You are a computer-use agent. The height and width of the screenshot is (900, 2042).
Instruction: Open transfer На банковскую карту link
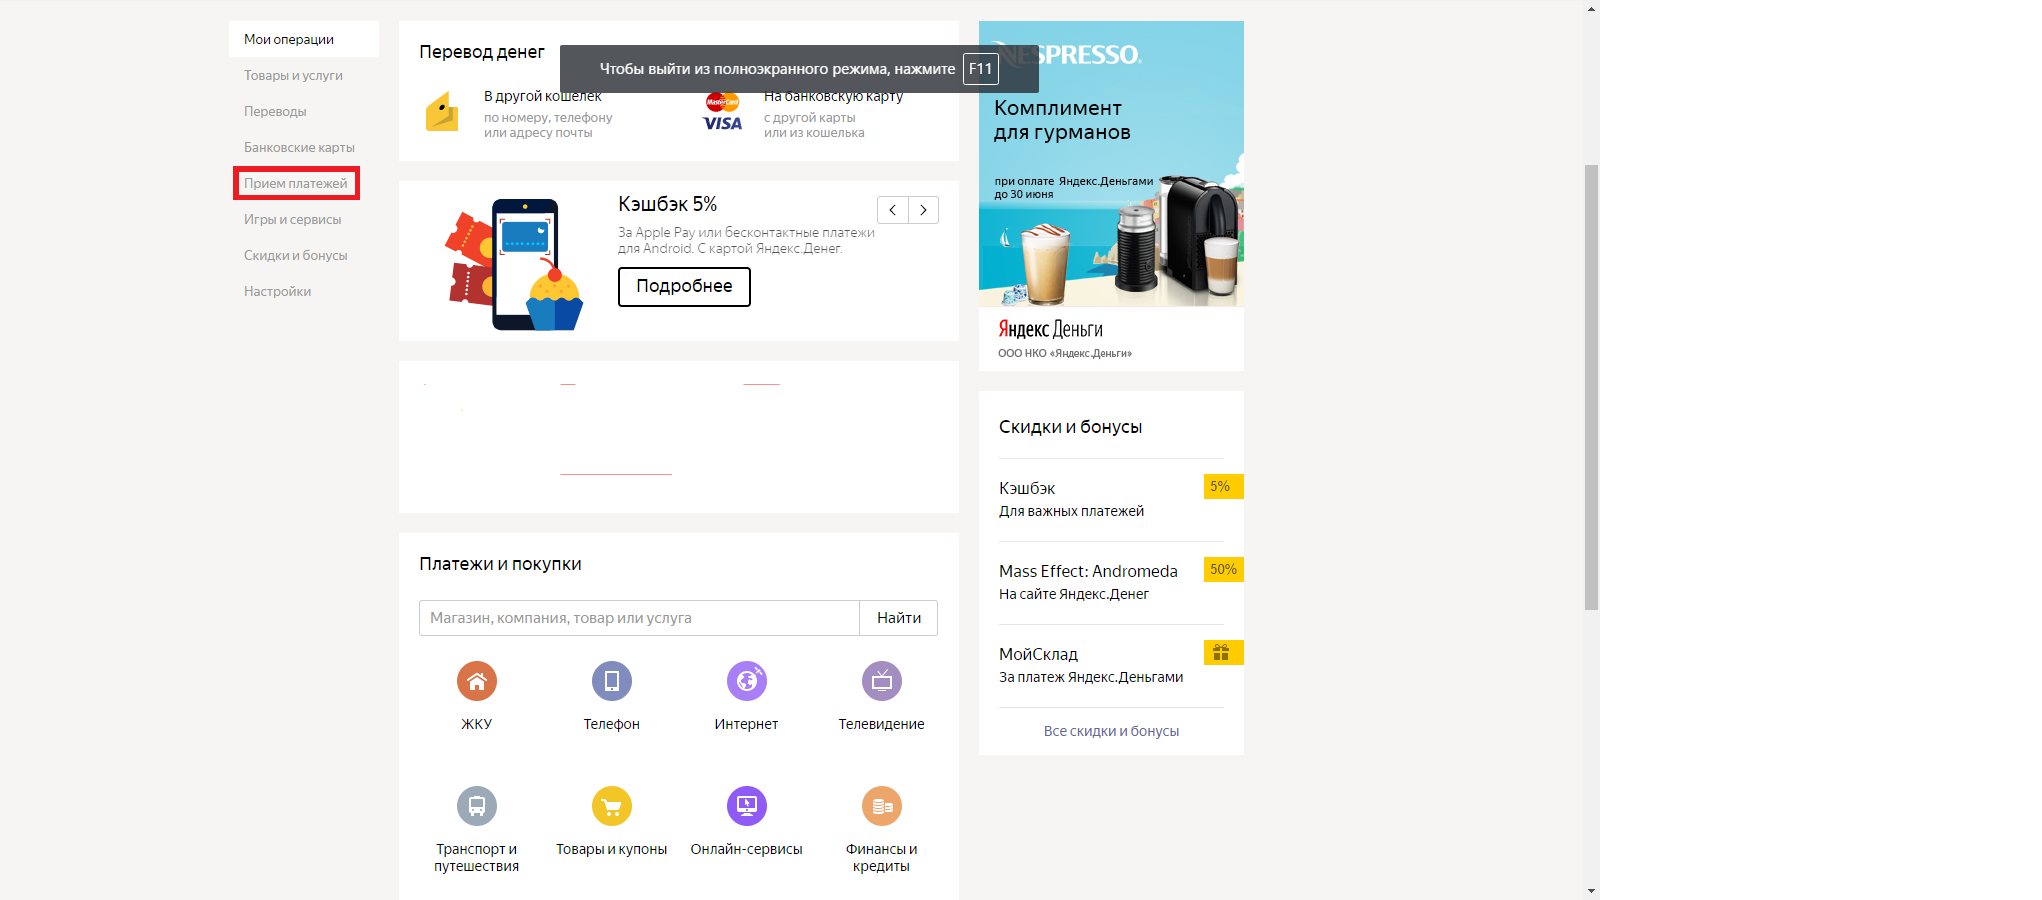tap(833, 97)
